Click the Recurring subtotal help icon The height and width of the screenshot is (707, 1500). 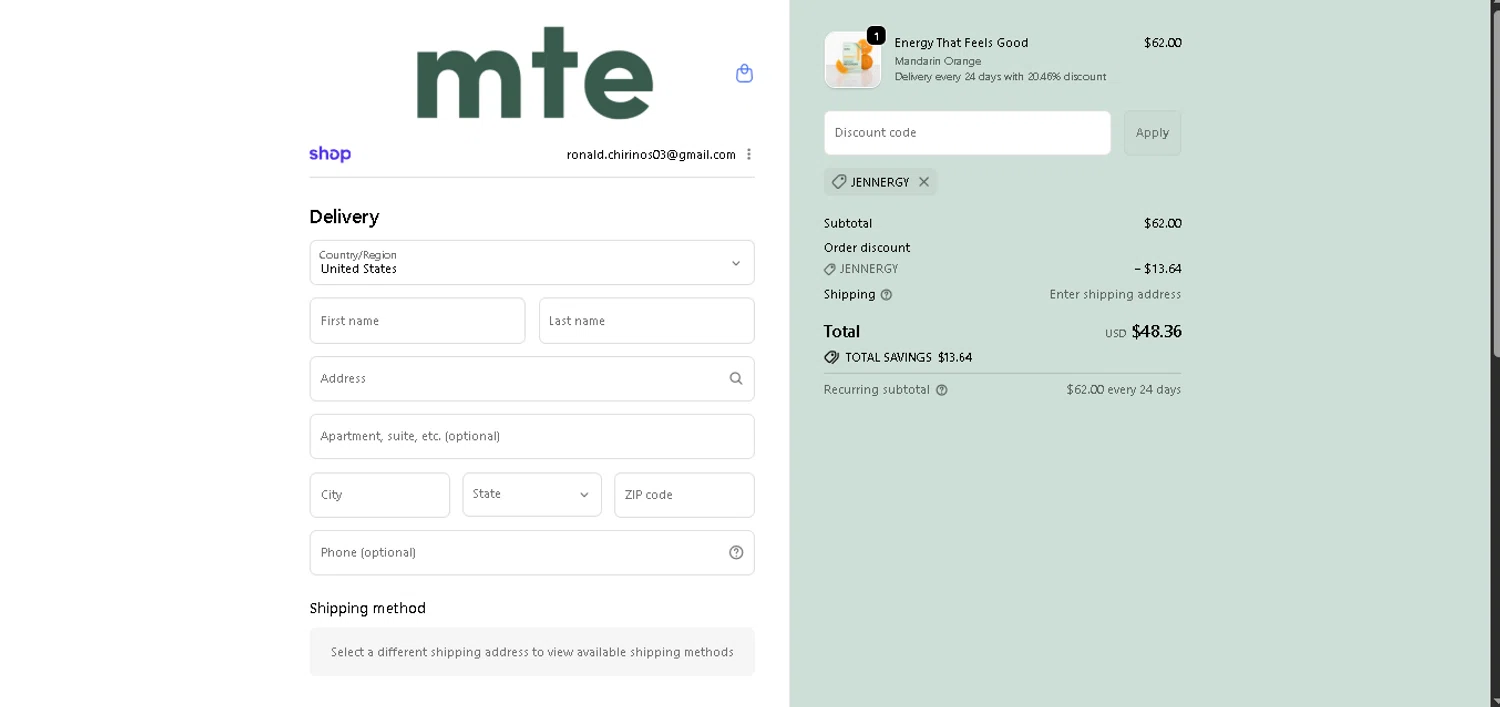pyautogui.click(x=941, y=390)
